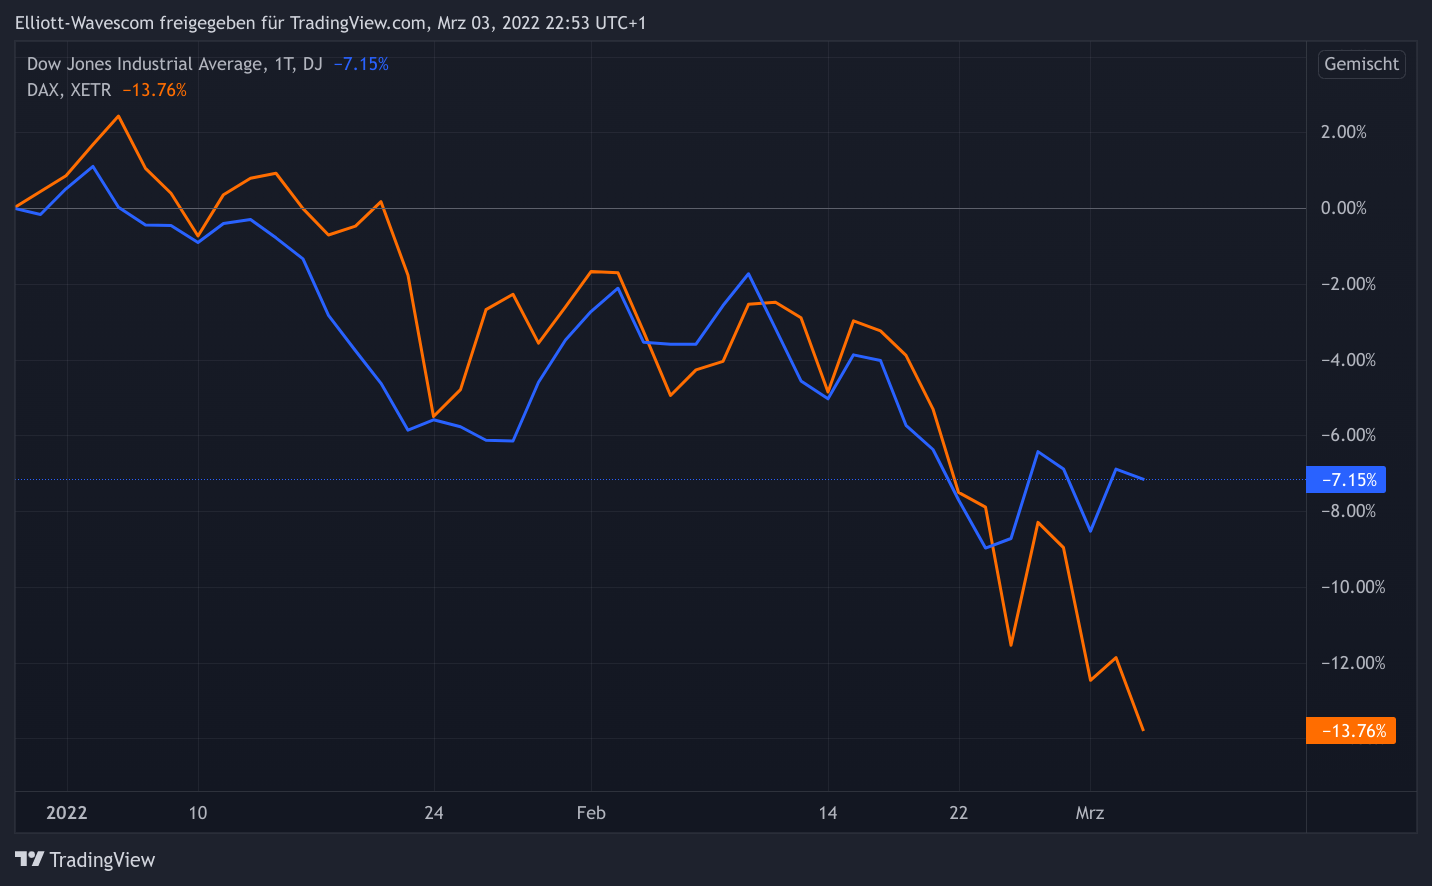Click the Elliott-Wavescom chart header text
The height and width of the screenshot is (886, 1432).
(330, 23)
